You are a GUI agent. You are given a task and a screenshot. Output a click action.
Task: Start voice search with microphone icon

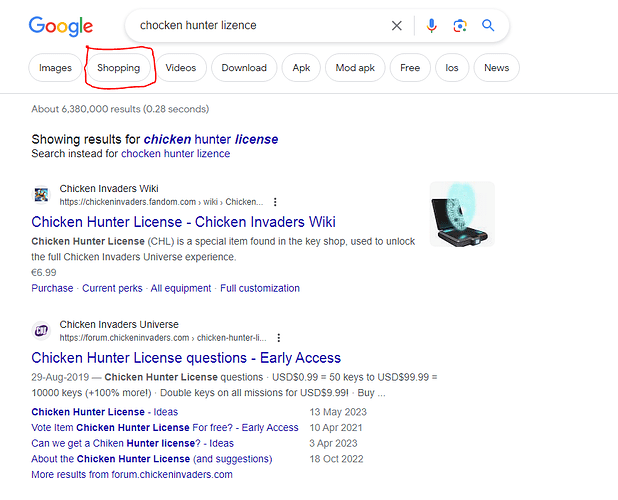tap(431, 25)
